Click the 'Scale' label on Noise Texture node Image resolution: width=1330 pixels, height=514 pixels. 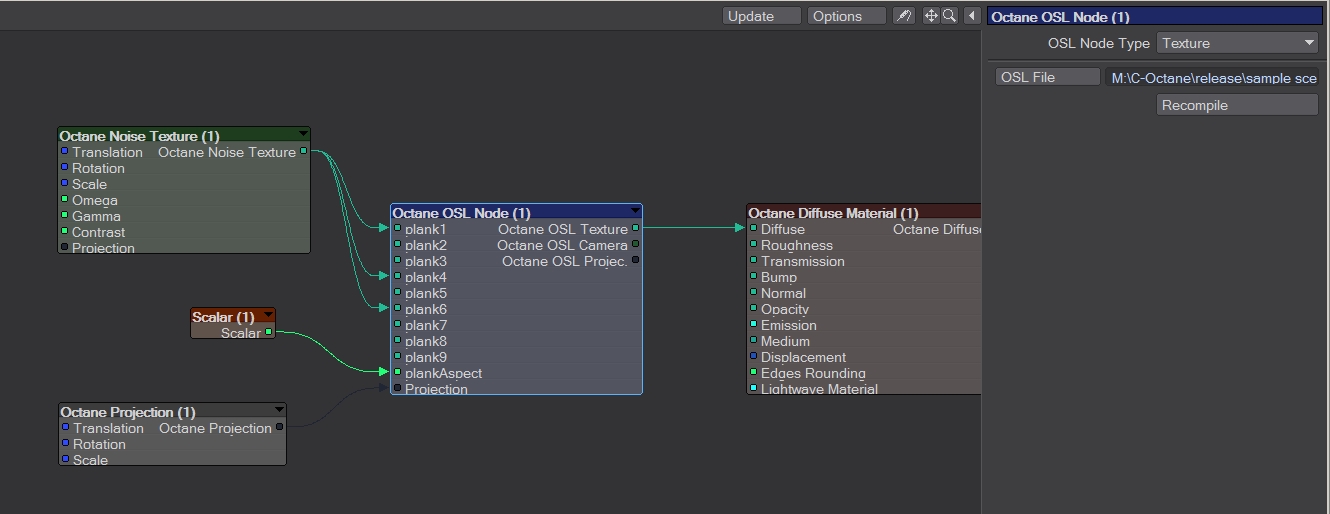click(89, 184)
